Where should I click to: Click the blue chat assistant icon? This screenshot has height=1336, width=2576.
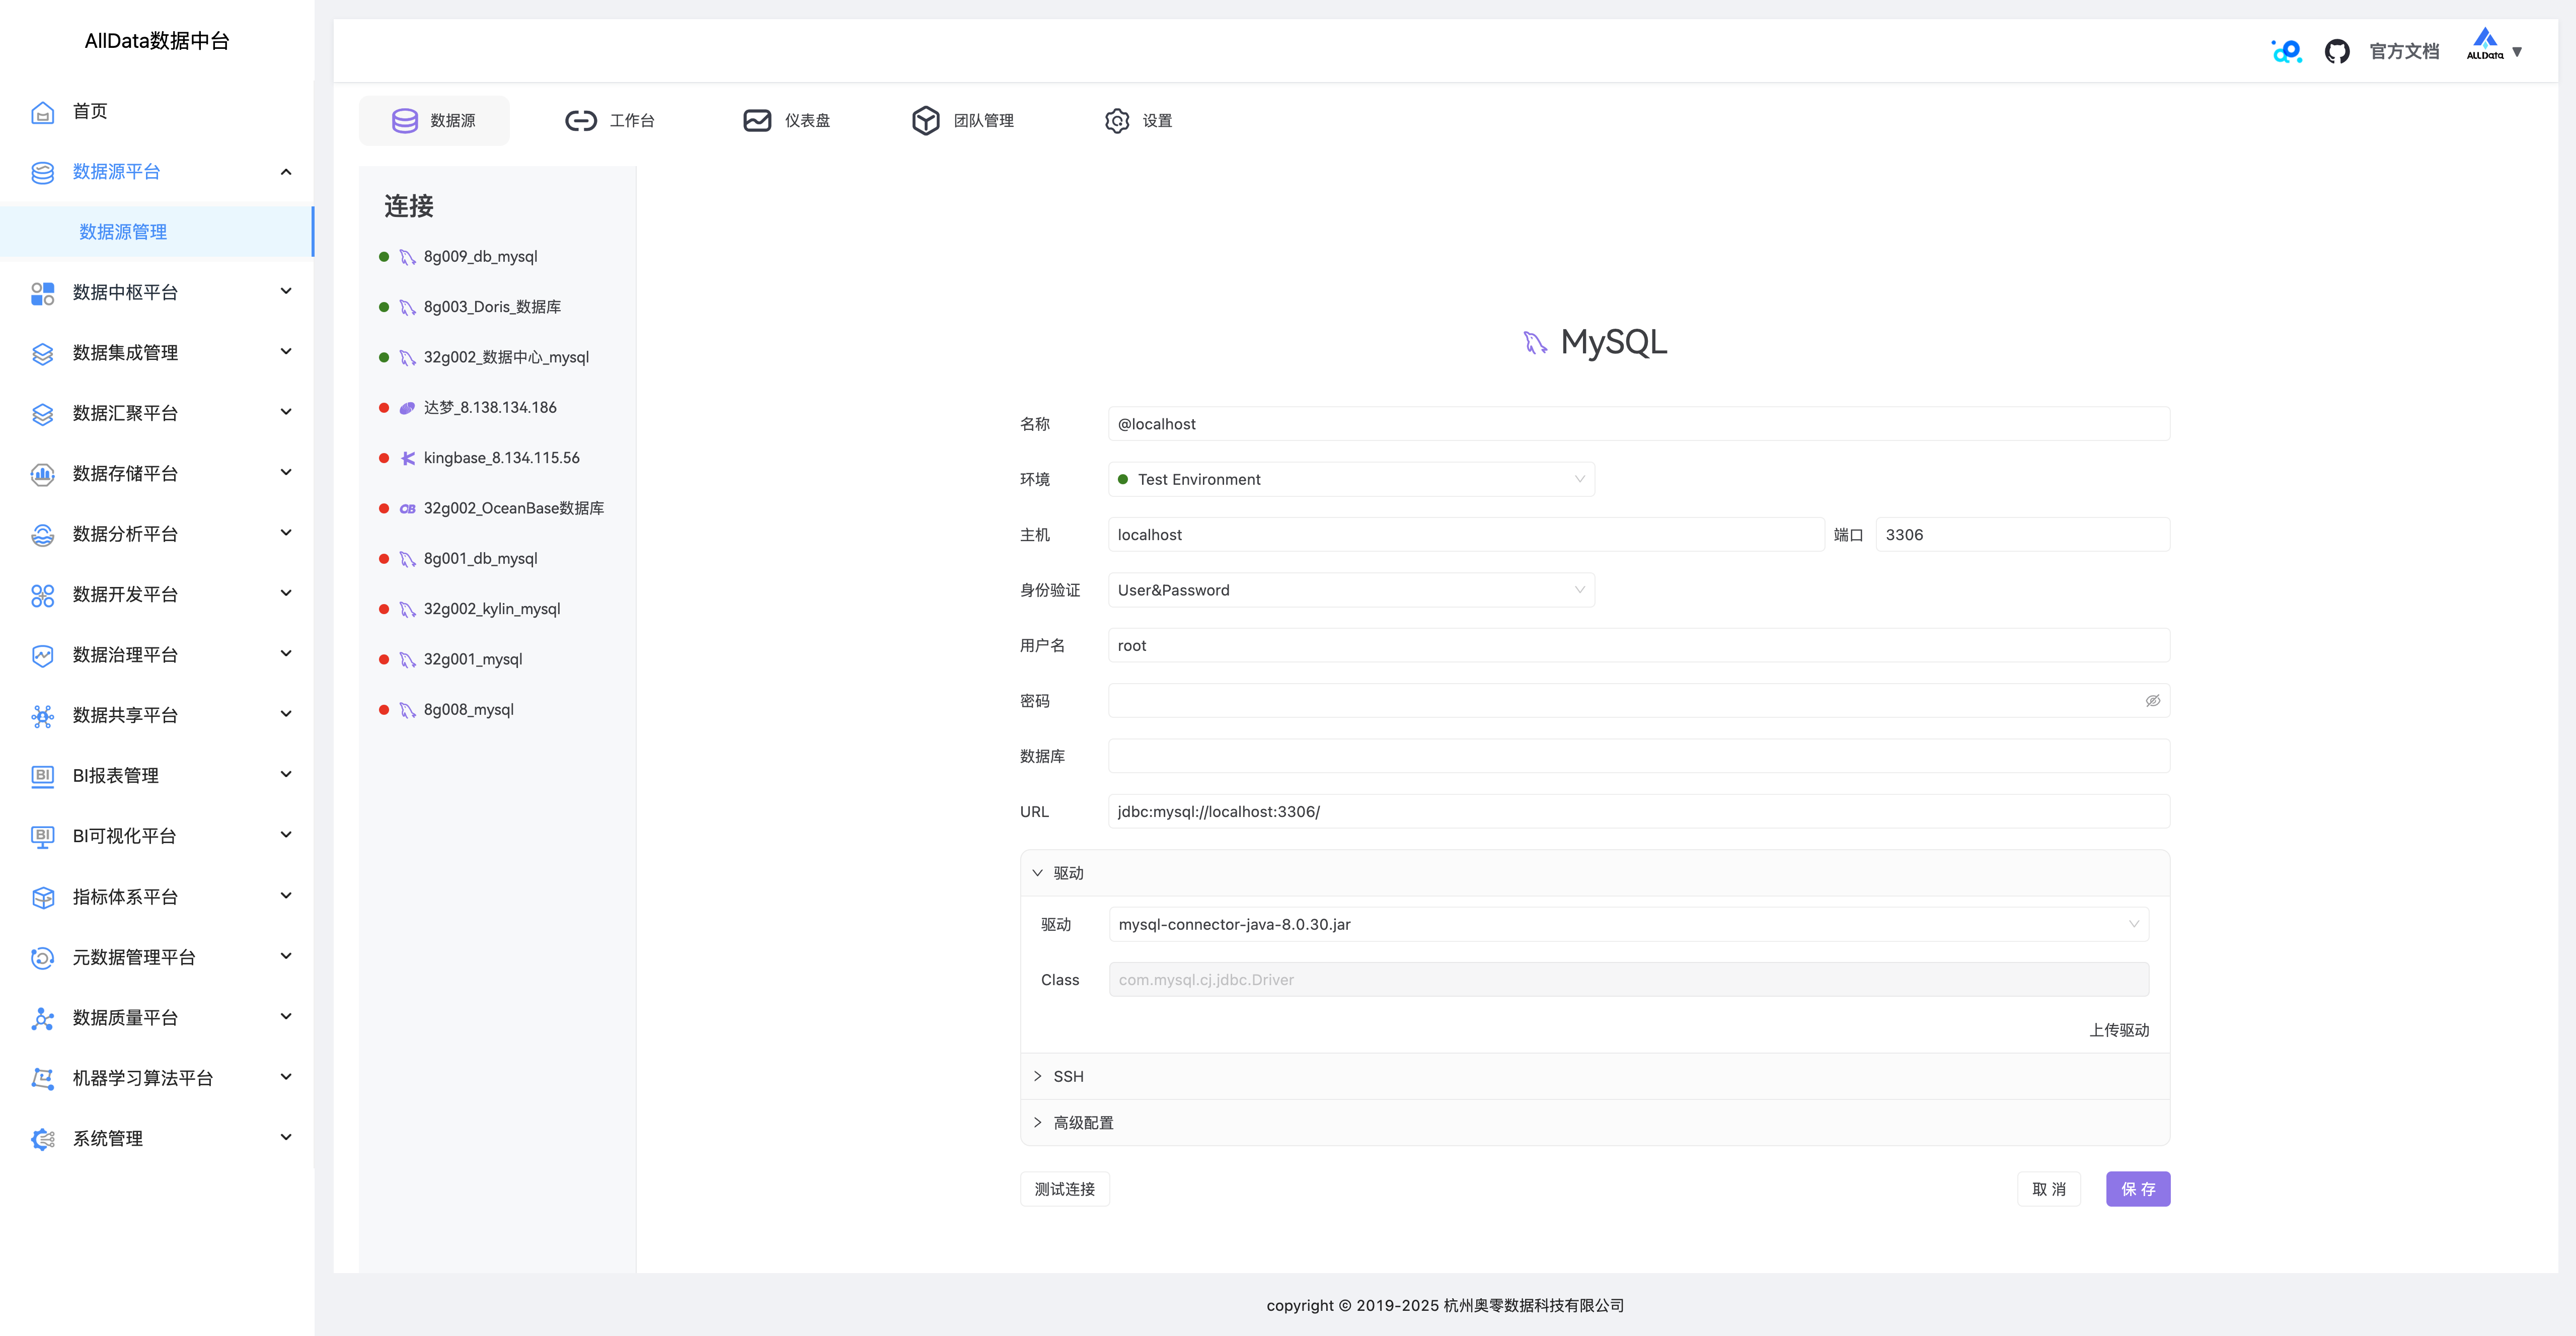coord(2286,51)
